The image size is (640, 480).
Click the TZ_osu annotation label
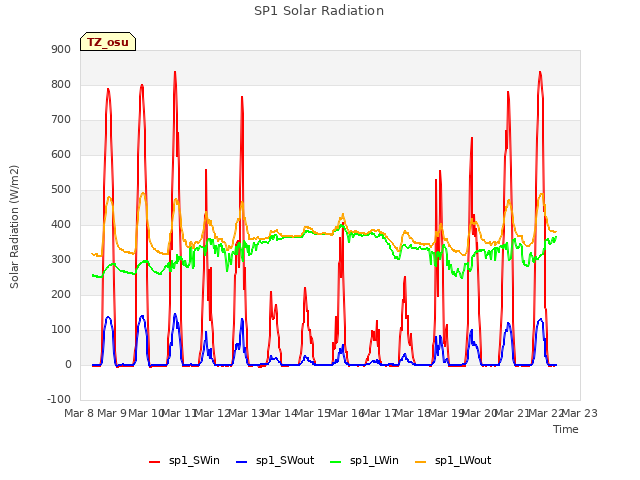[x=108, y=42]
